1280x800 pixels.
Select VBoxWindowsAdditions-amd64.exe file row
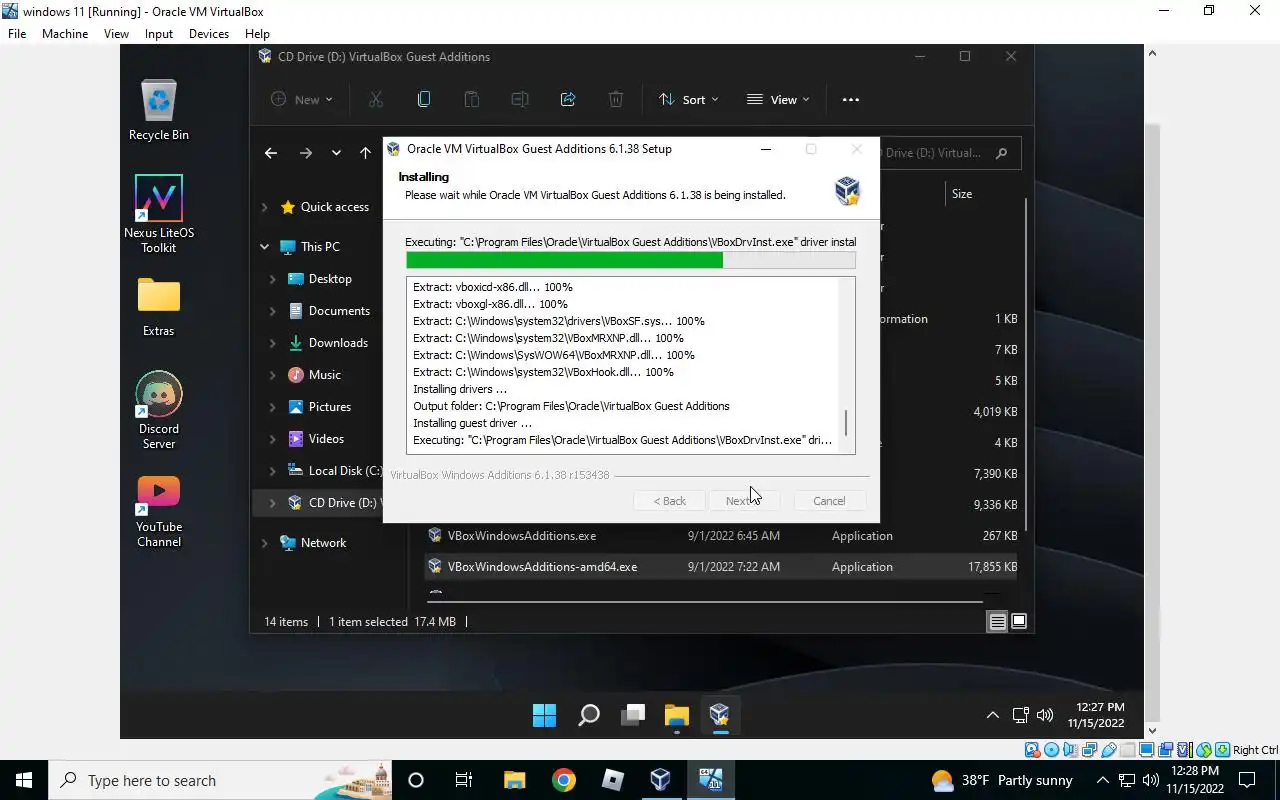(x=721, y=567)
